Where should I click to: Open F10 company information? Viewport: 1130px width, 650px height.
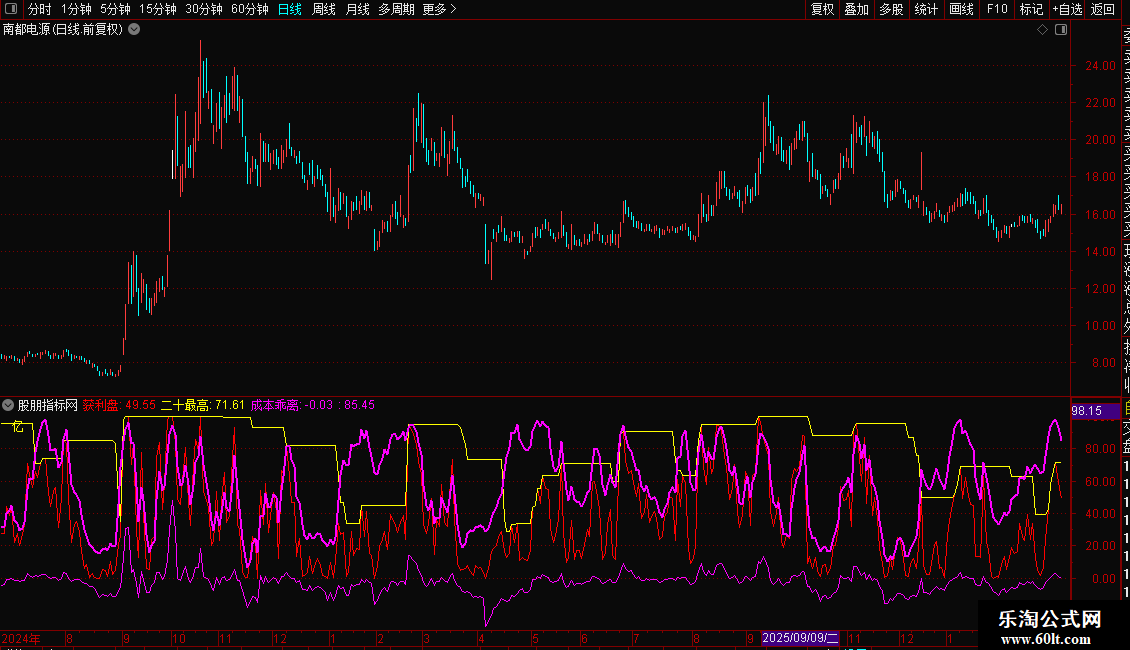pyautogui.click(x=997, y=10)
